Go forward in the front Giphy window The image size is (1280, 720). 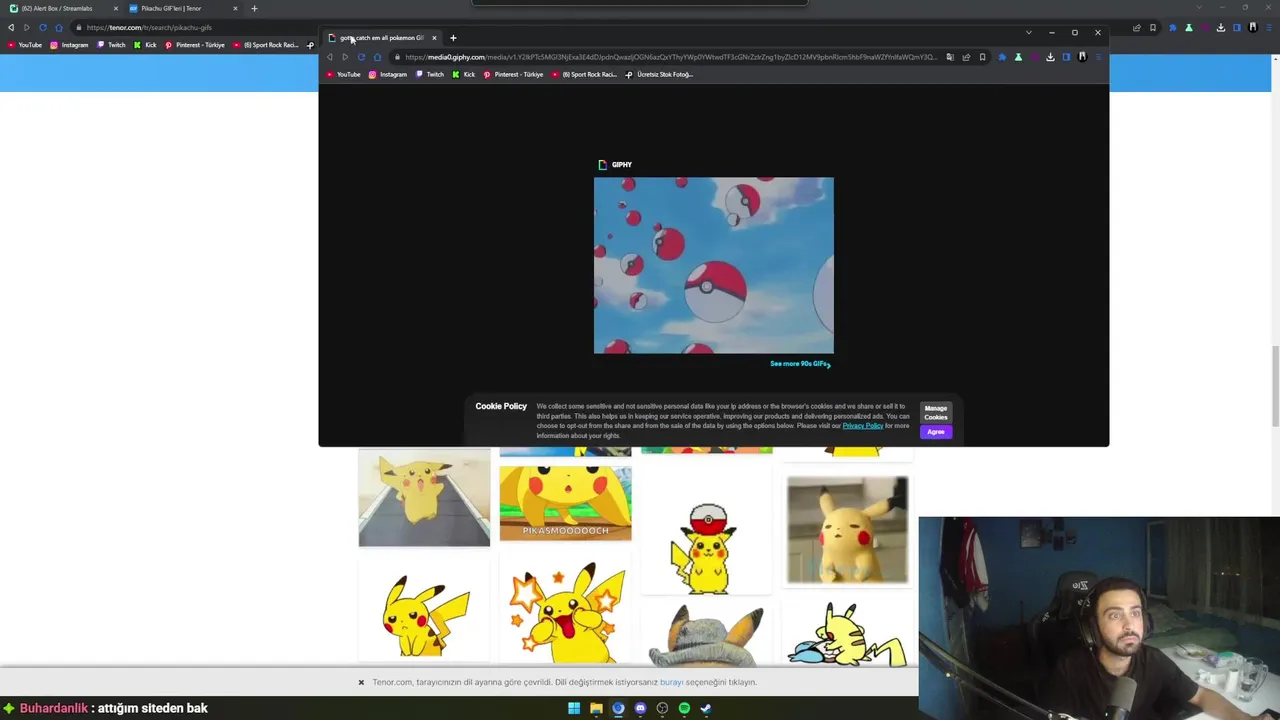coord(345,57)
